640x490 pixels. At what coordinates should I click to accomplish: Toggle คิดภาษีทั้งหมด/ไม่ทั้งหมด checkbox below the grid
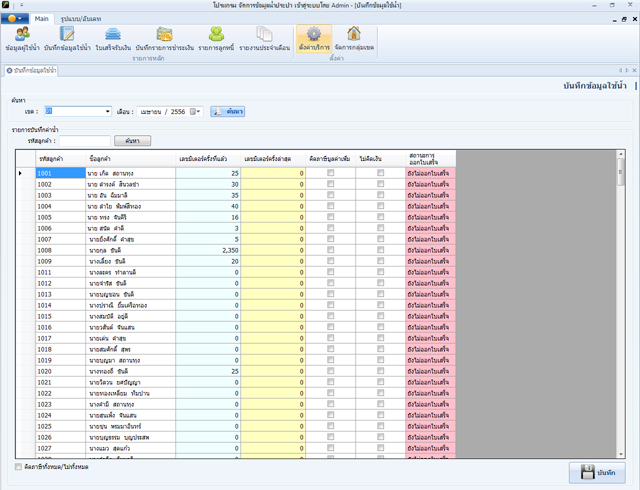point(18,466)
